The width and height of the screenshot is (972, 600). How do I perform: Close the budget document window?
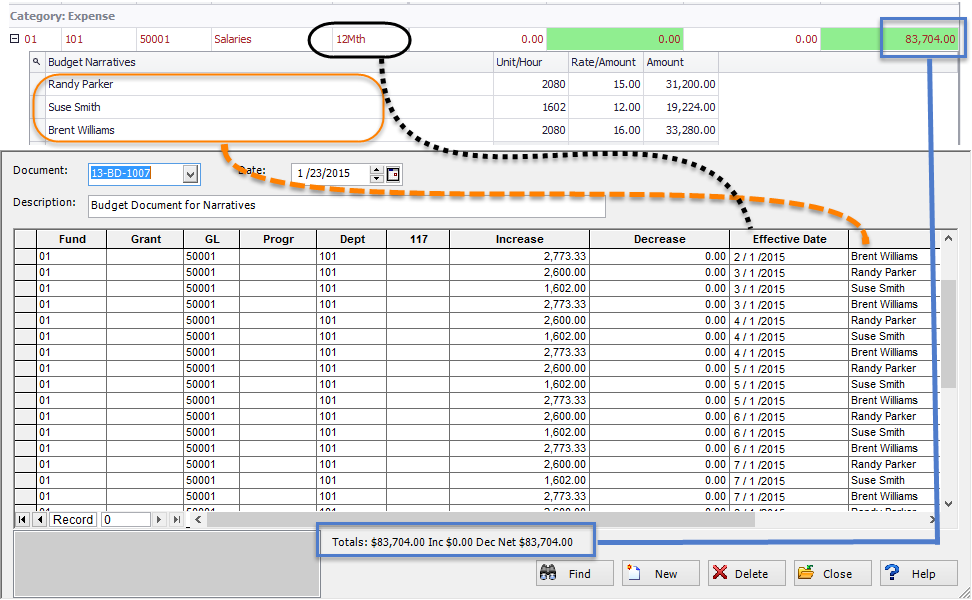point(826,574)
